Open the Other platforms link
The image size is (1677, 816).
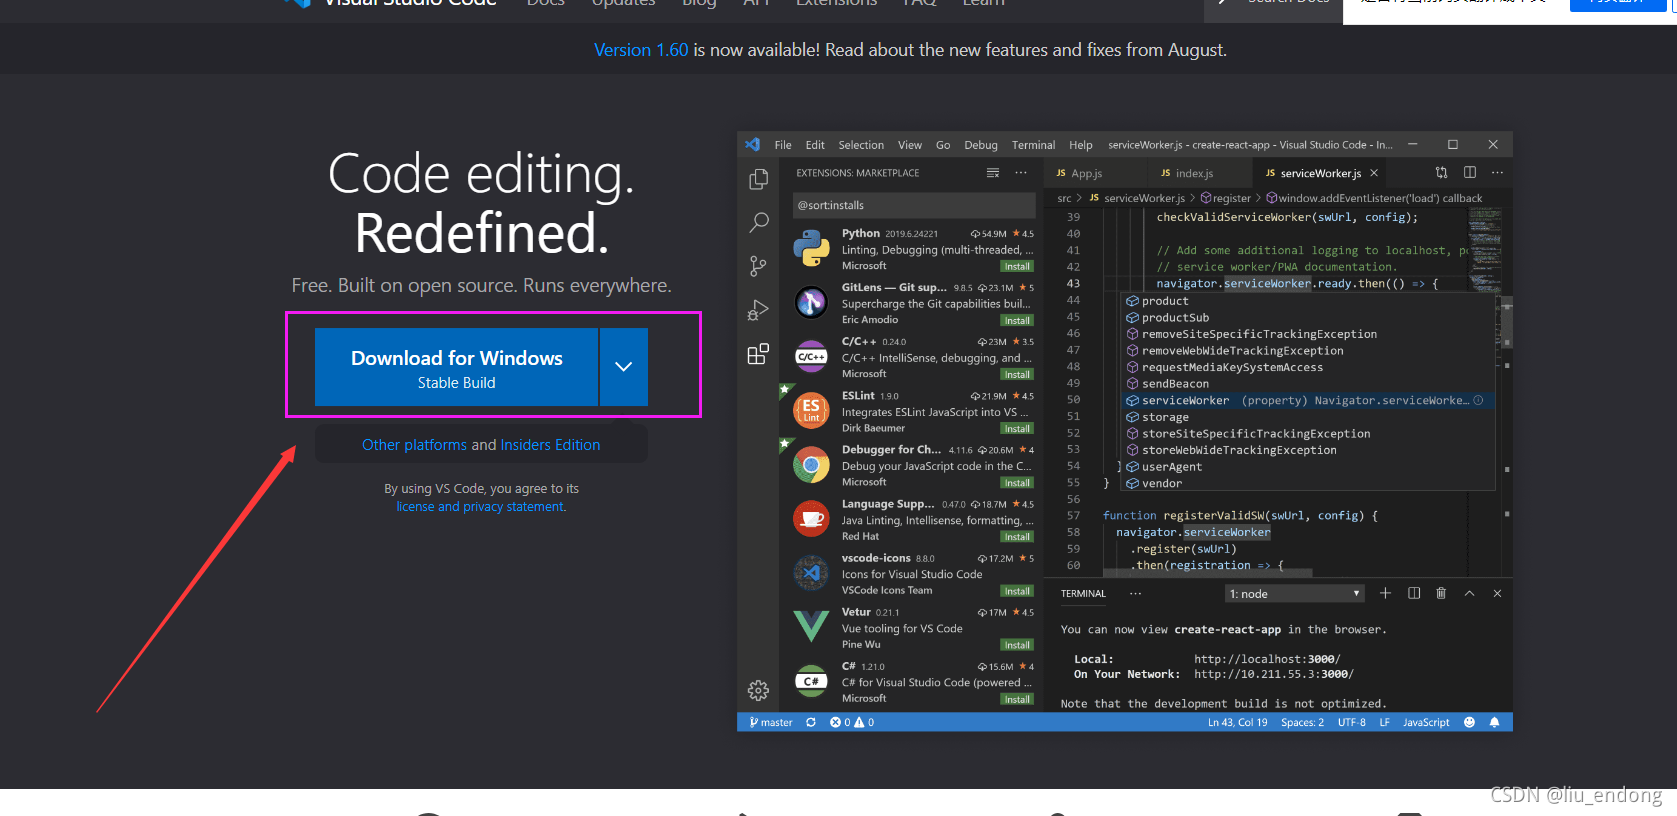414,445
